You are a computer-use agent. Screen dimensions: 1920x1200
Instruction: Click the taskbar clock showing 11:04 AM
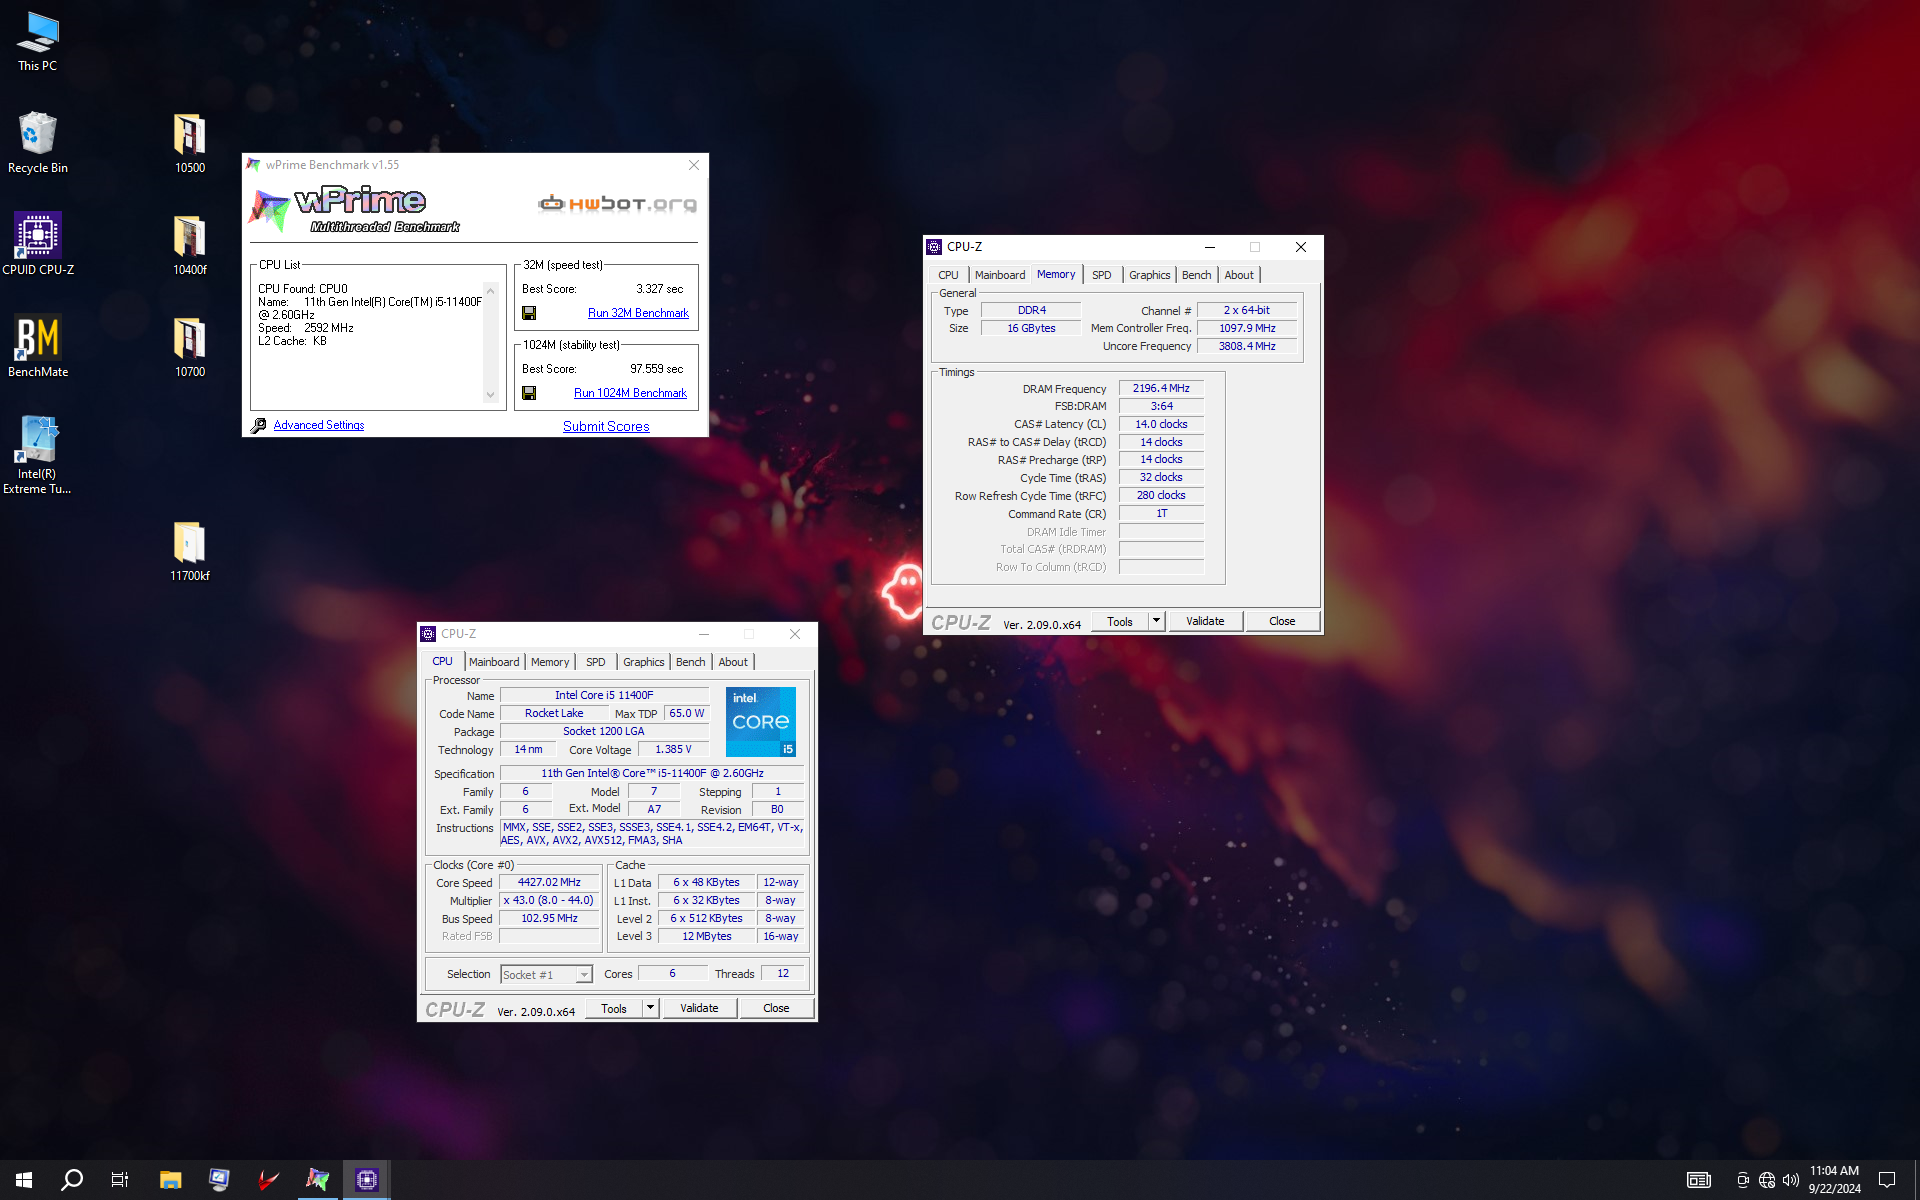click(1834, 1180)
